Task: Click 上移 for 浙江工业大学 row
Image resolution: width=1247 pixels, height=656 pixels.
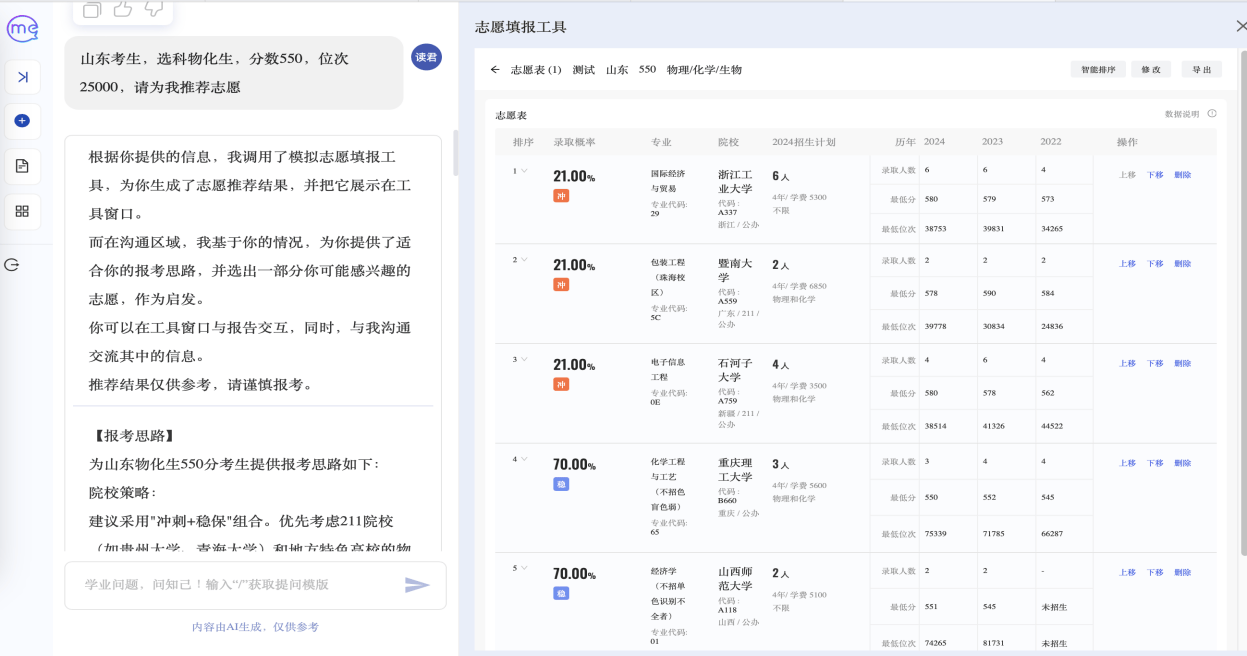Action: coord(1127,175)
